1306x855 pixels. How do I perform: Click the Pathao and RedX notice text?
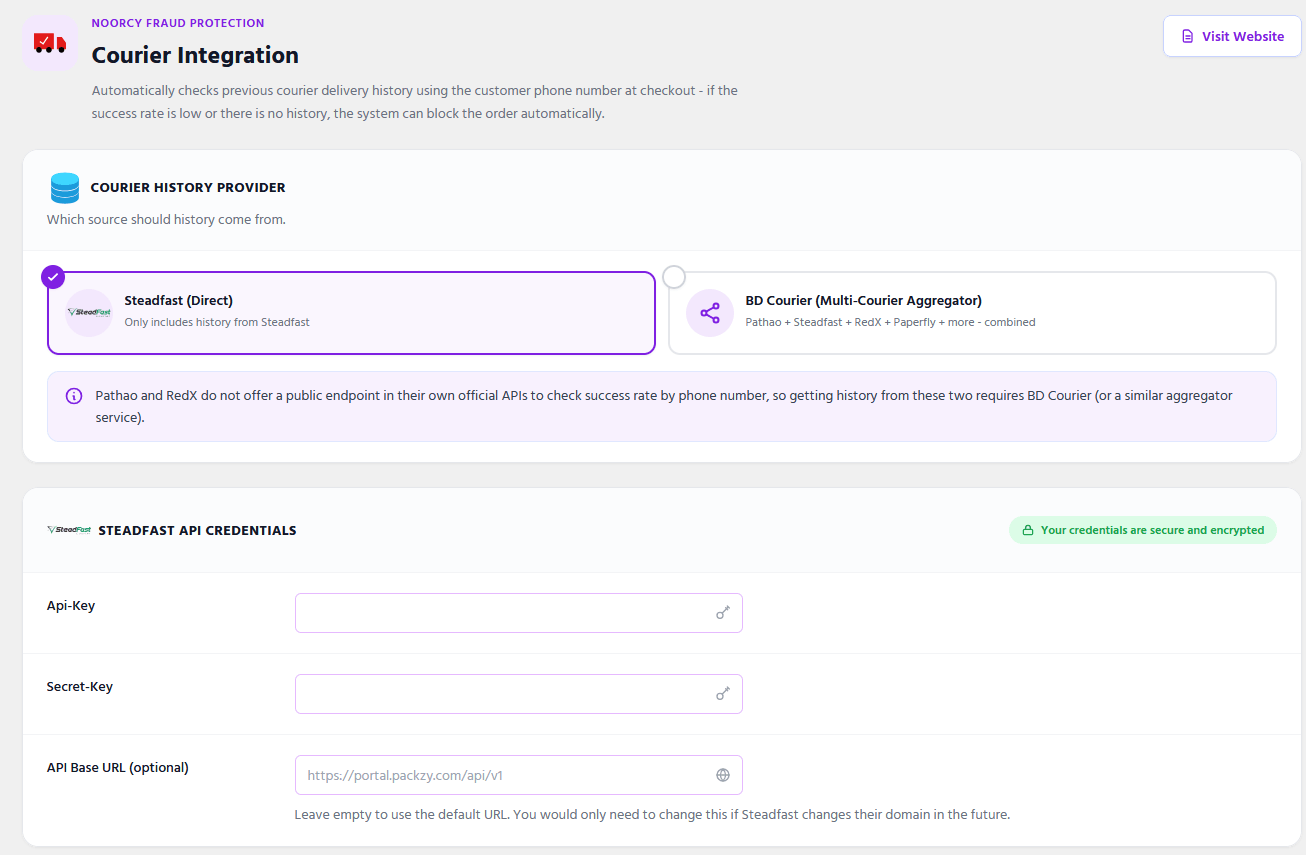point(664,406)
